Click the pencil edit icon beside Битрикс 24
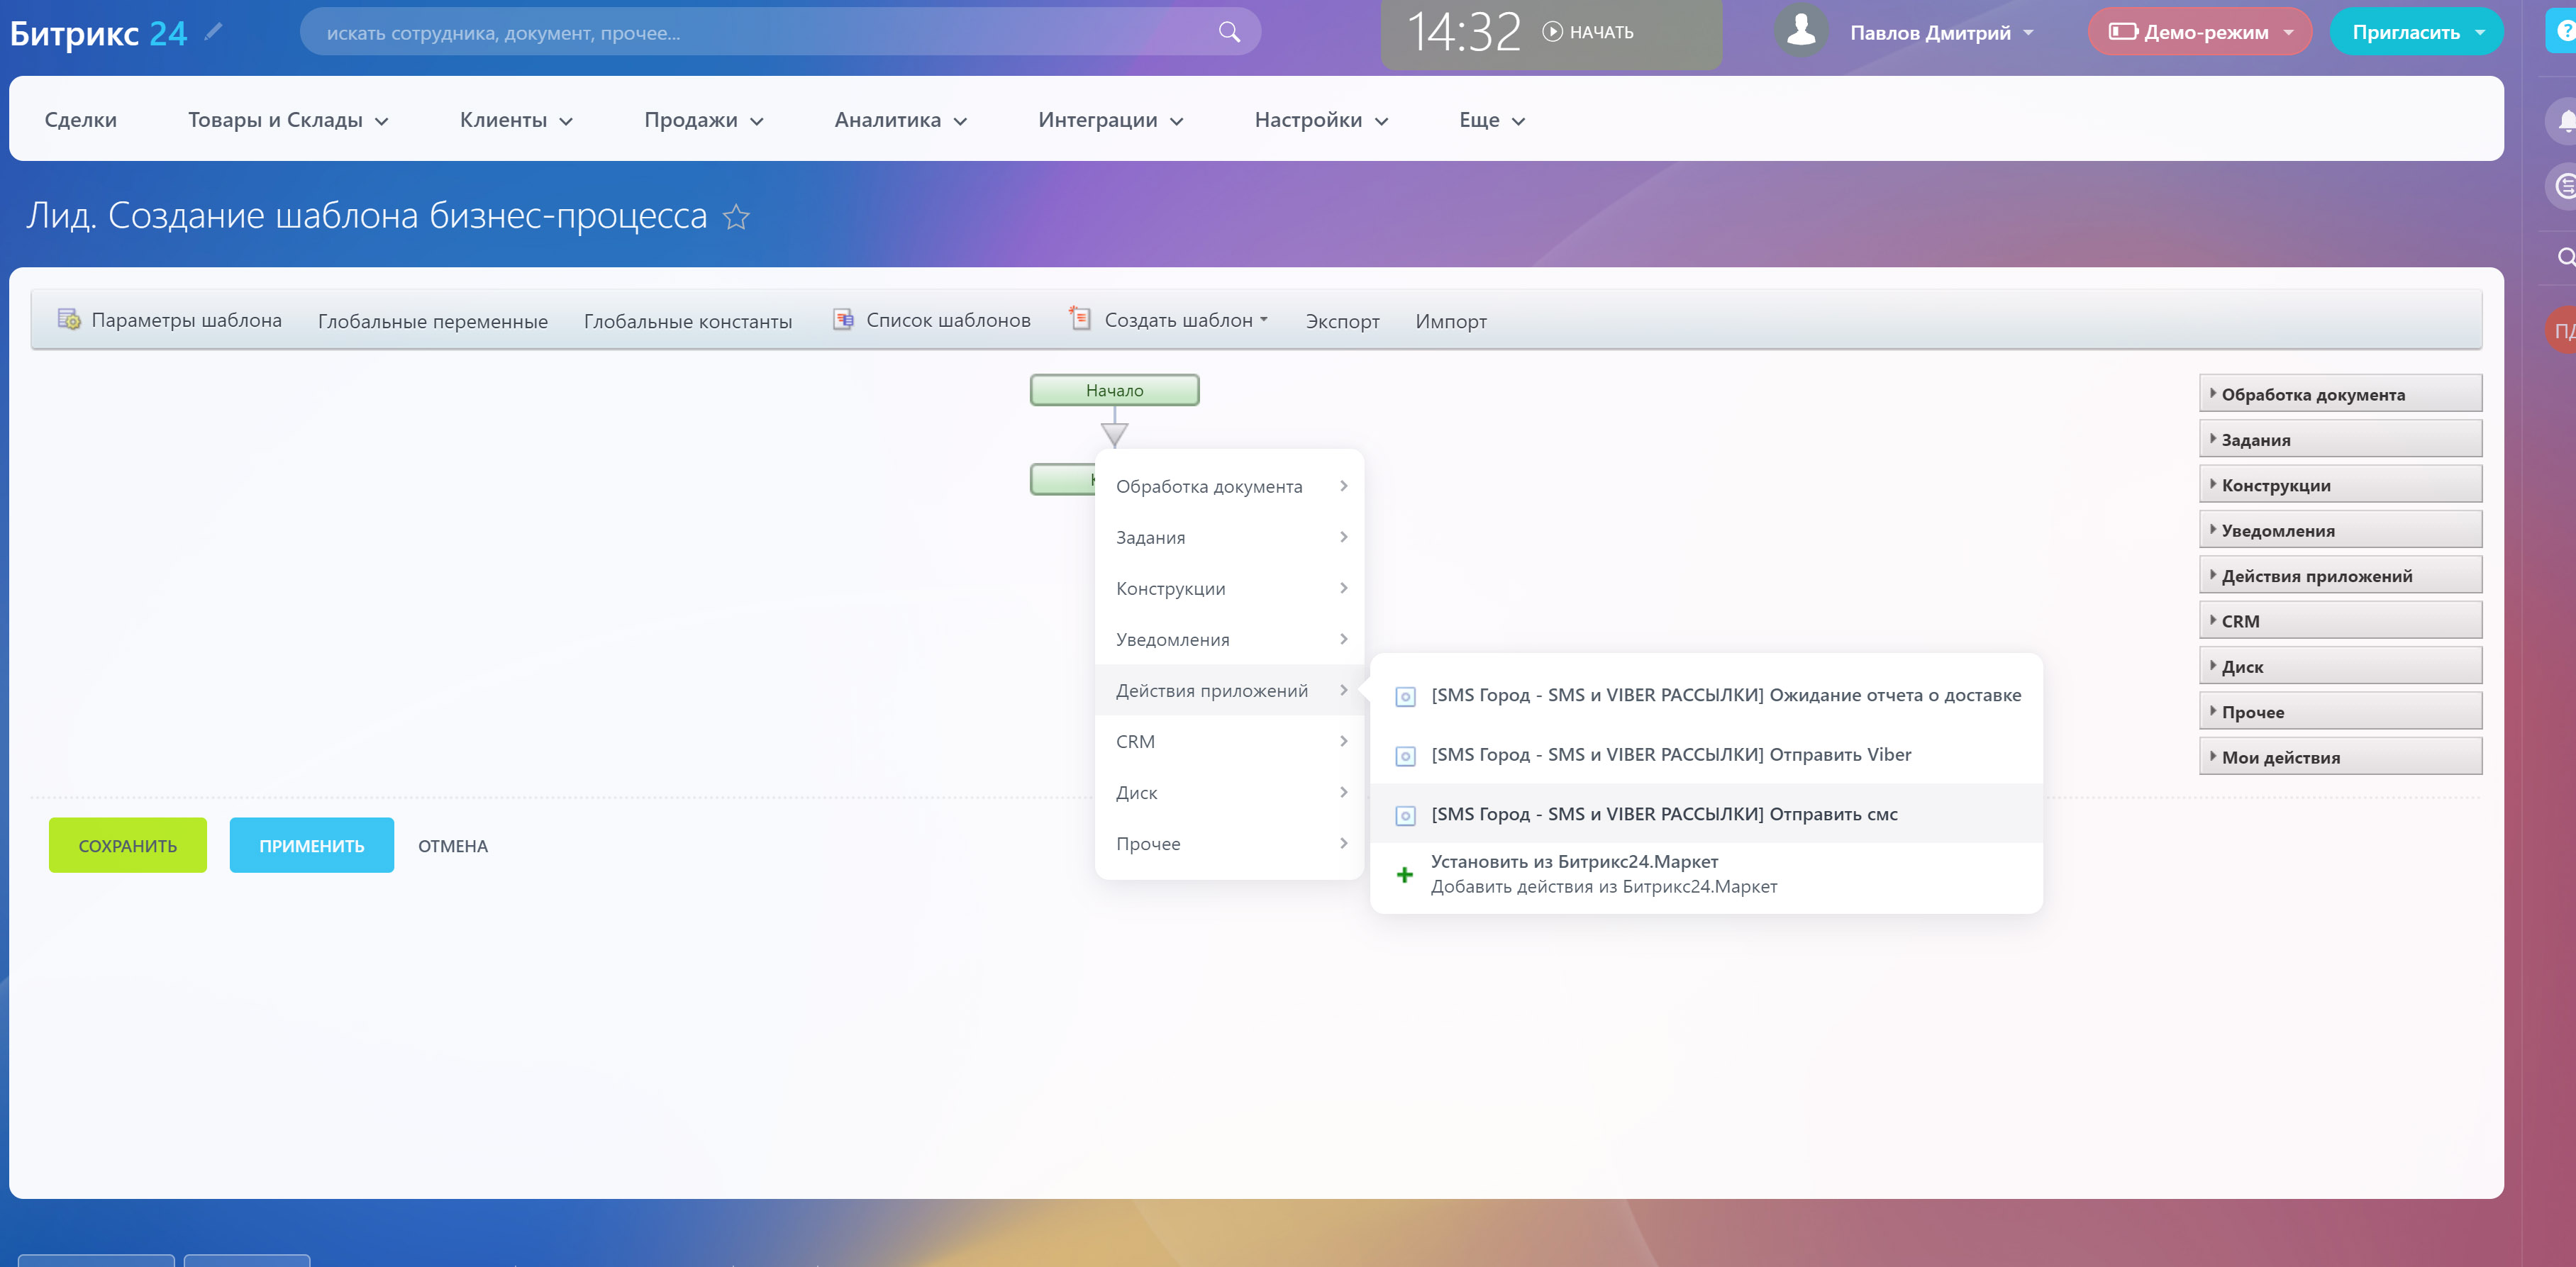This screenshot has width=2576, height=1267. [213, 32]
